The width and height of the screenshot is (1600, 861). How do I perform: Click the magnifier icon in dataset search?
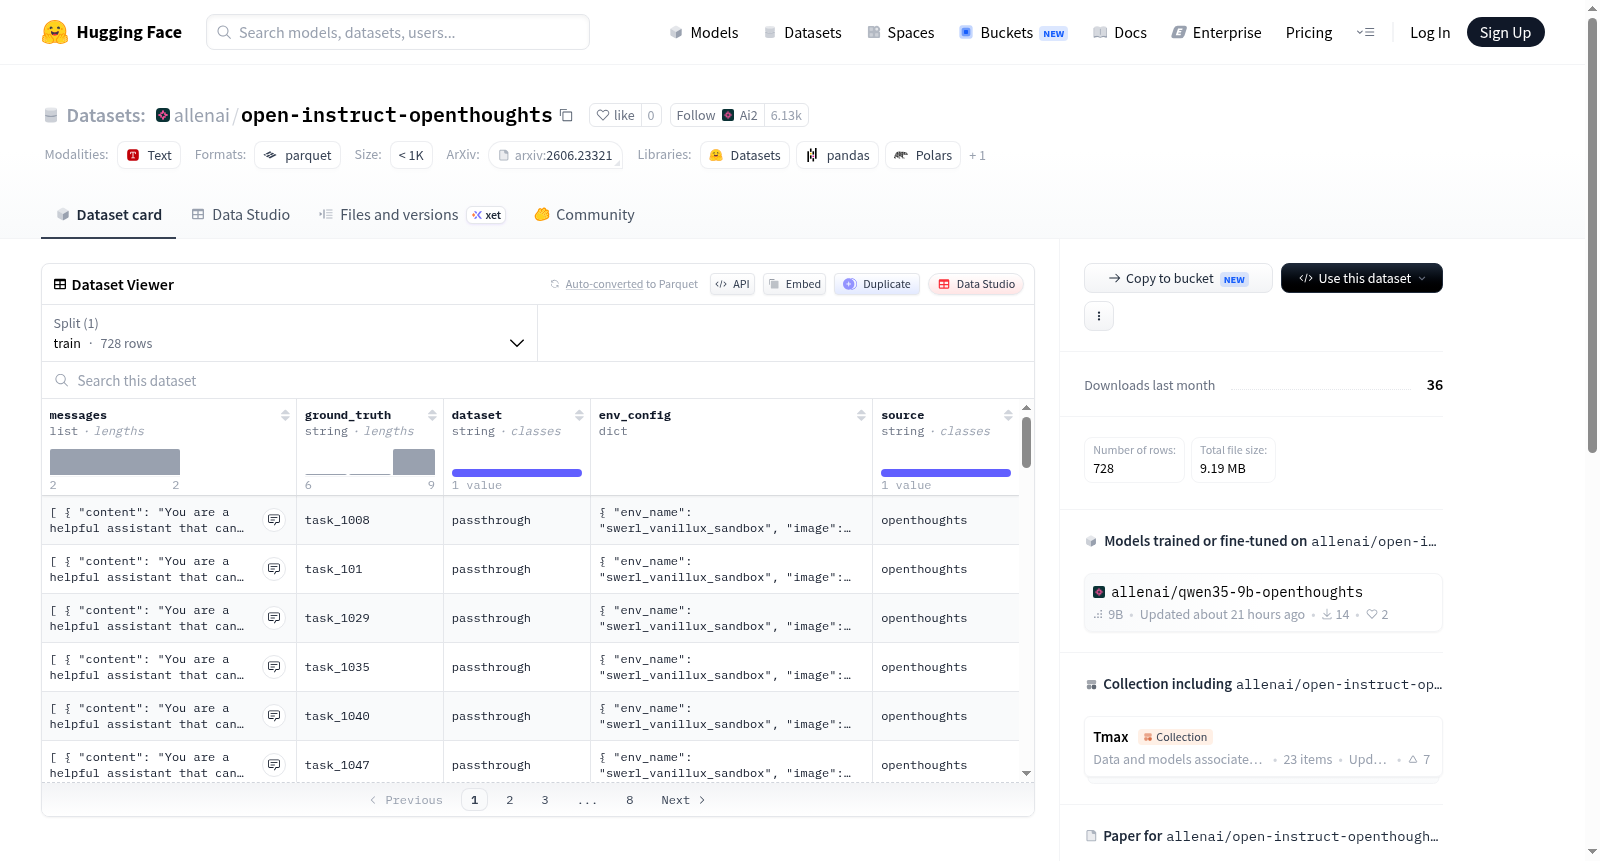[x=62, y=381]
